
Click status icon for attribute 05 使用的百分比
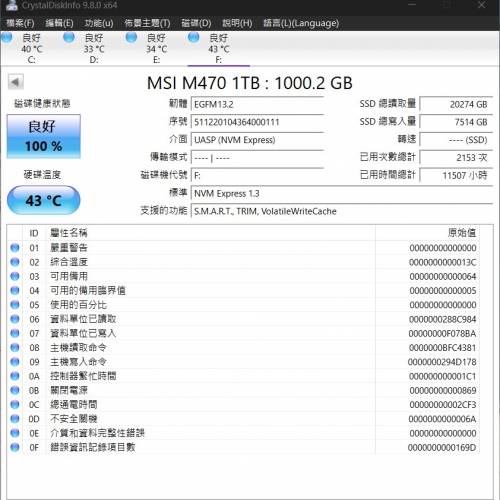[x=15, y=305]
